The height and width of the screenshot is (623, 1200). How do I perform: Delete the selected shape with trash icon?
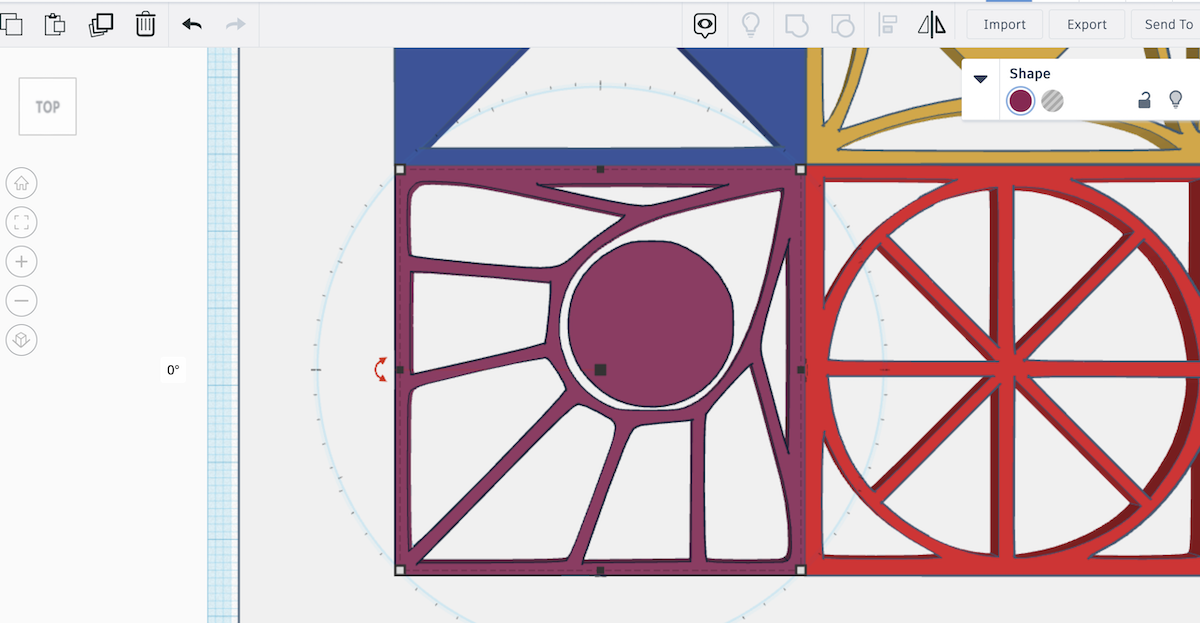tap(145, 23)
